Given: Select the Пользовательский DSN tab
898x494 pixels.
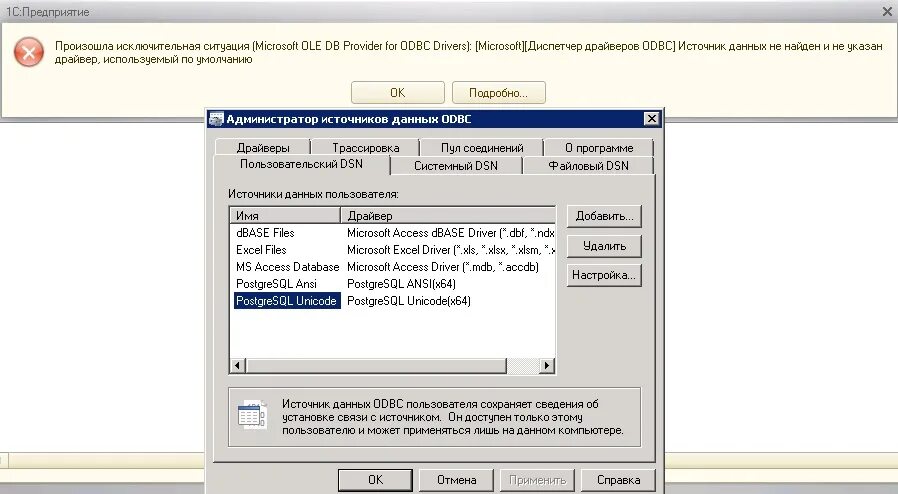Looking at the screenshot, I should coord(301,164).
